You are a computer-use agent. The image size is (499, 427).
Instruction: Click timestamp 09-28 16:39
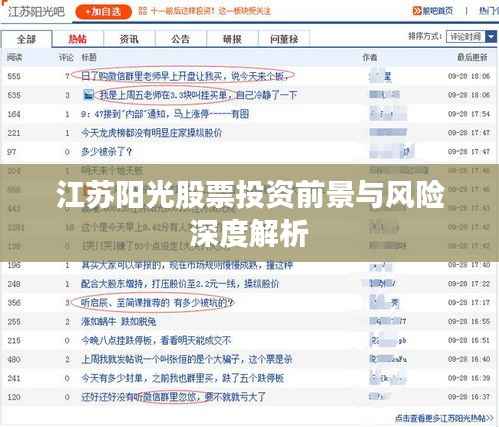click(469, 378)
